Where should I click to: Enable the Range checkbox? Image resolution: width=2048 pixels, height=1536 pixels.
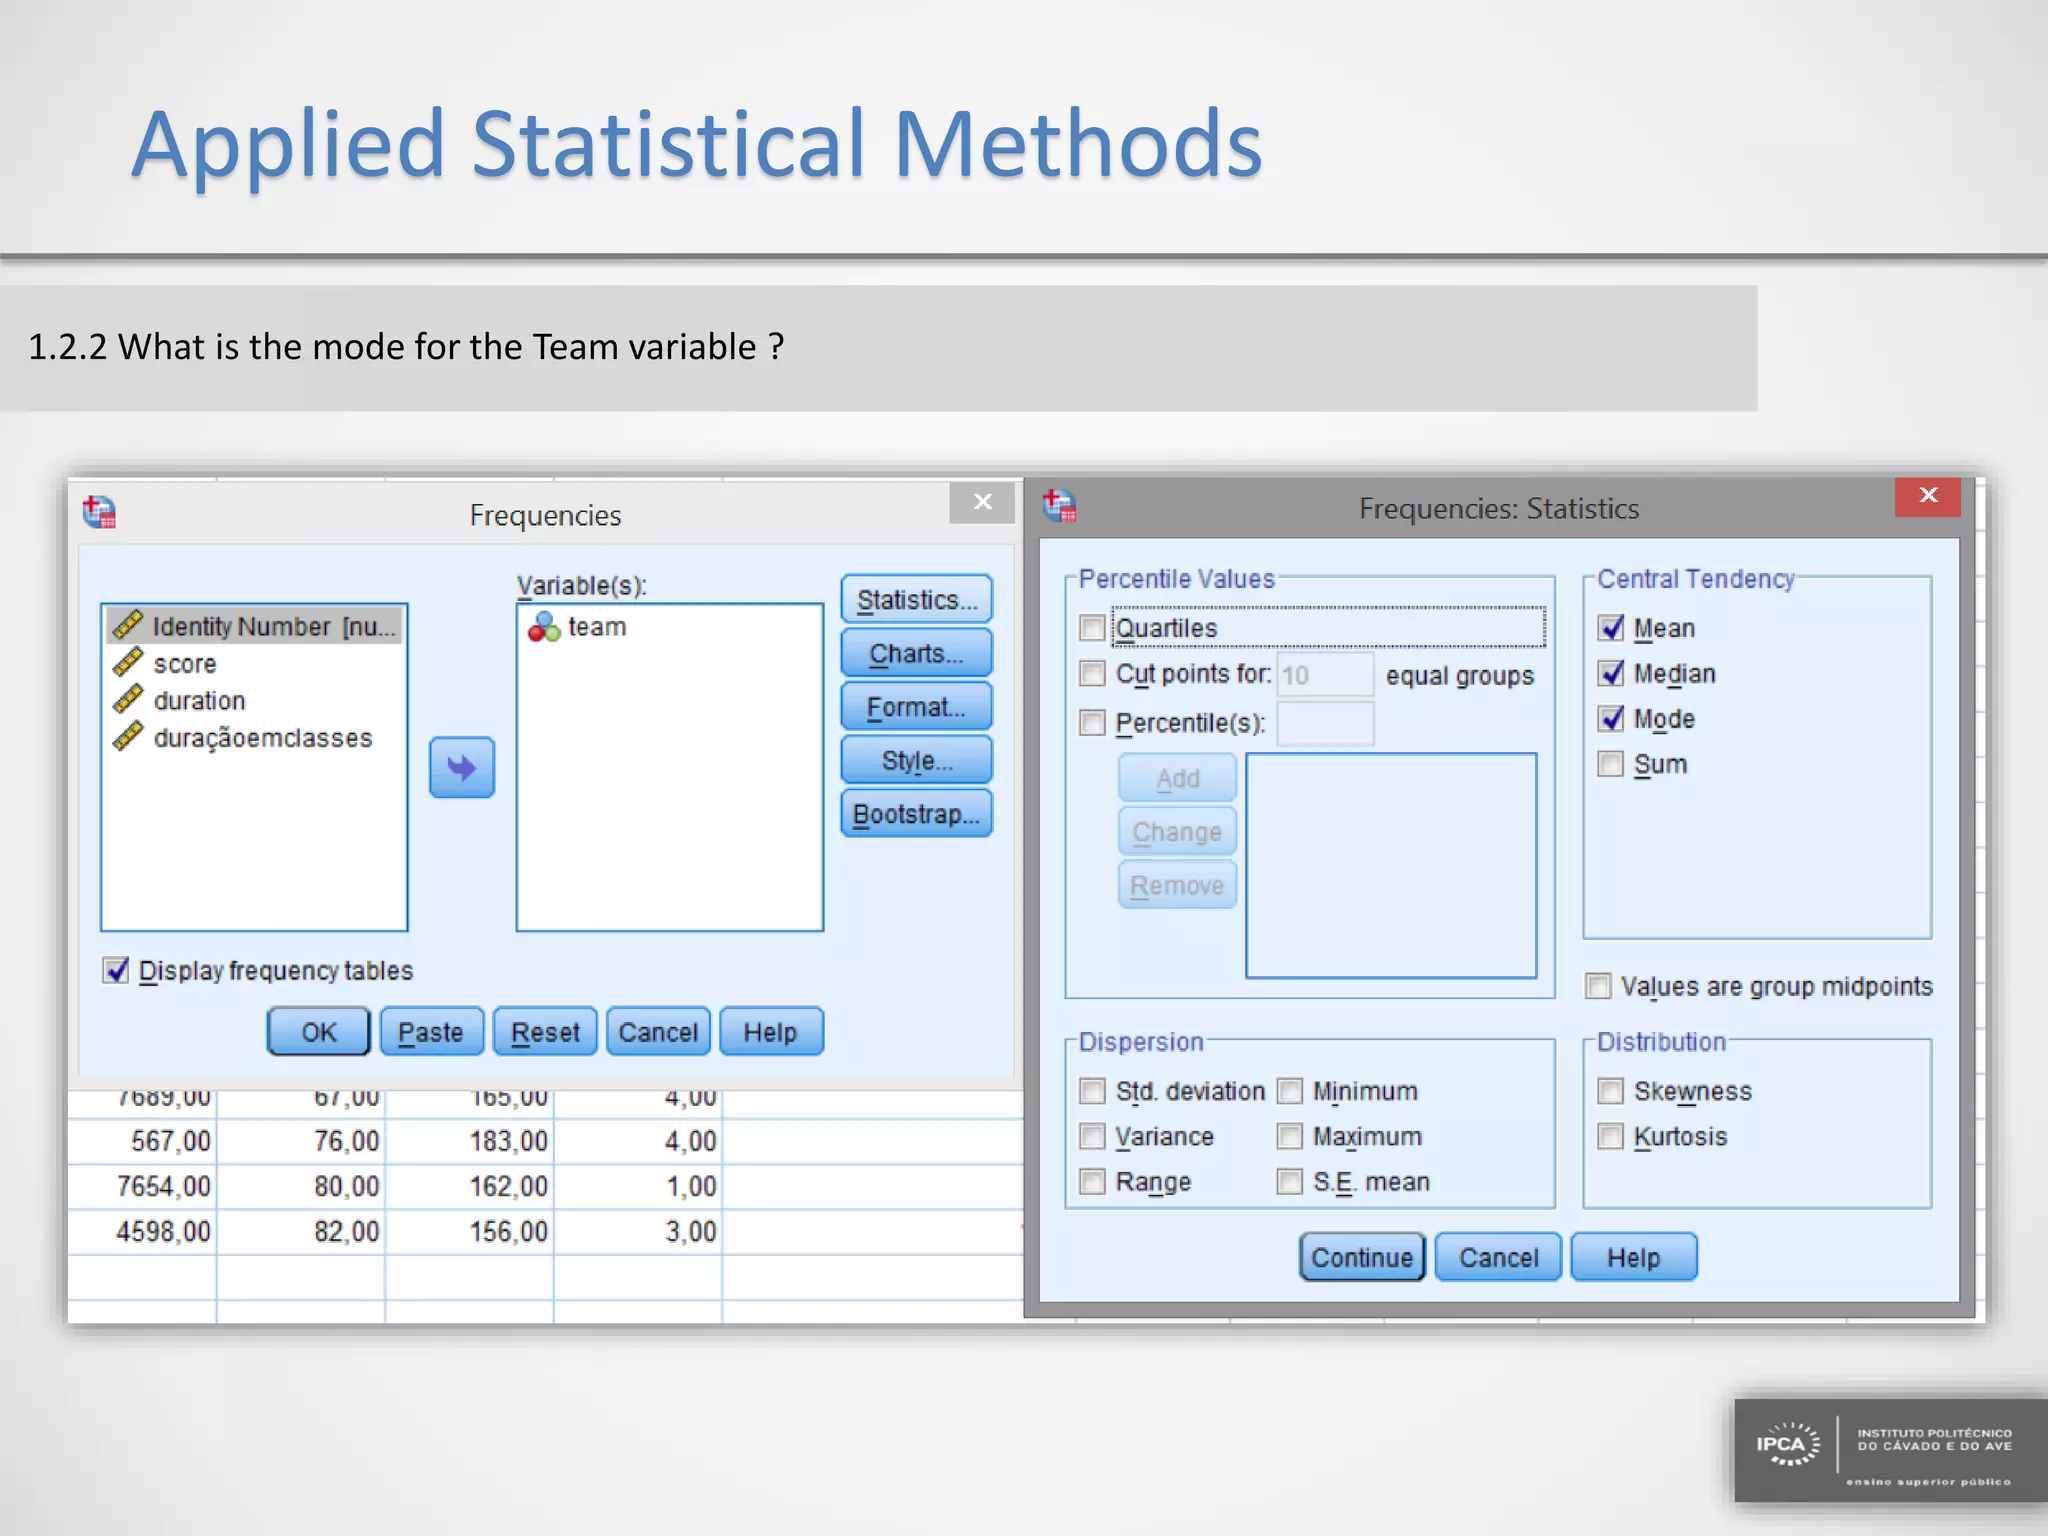(1092, 1182)
